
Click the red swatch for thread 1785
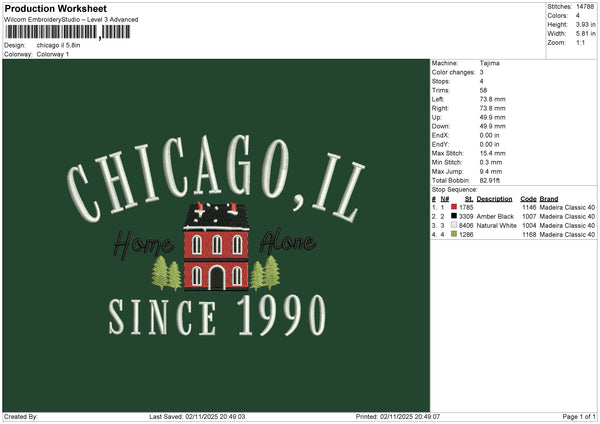(x=454, y=207)
